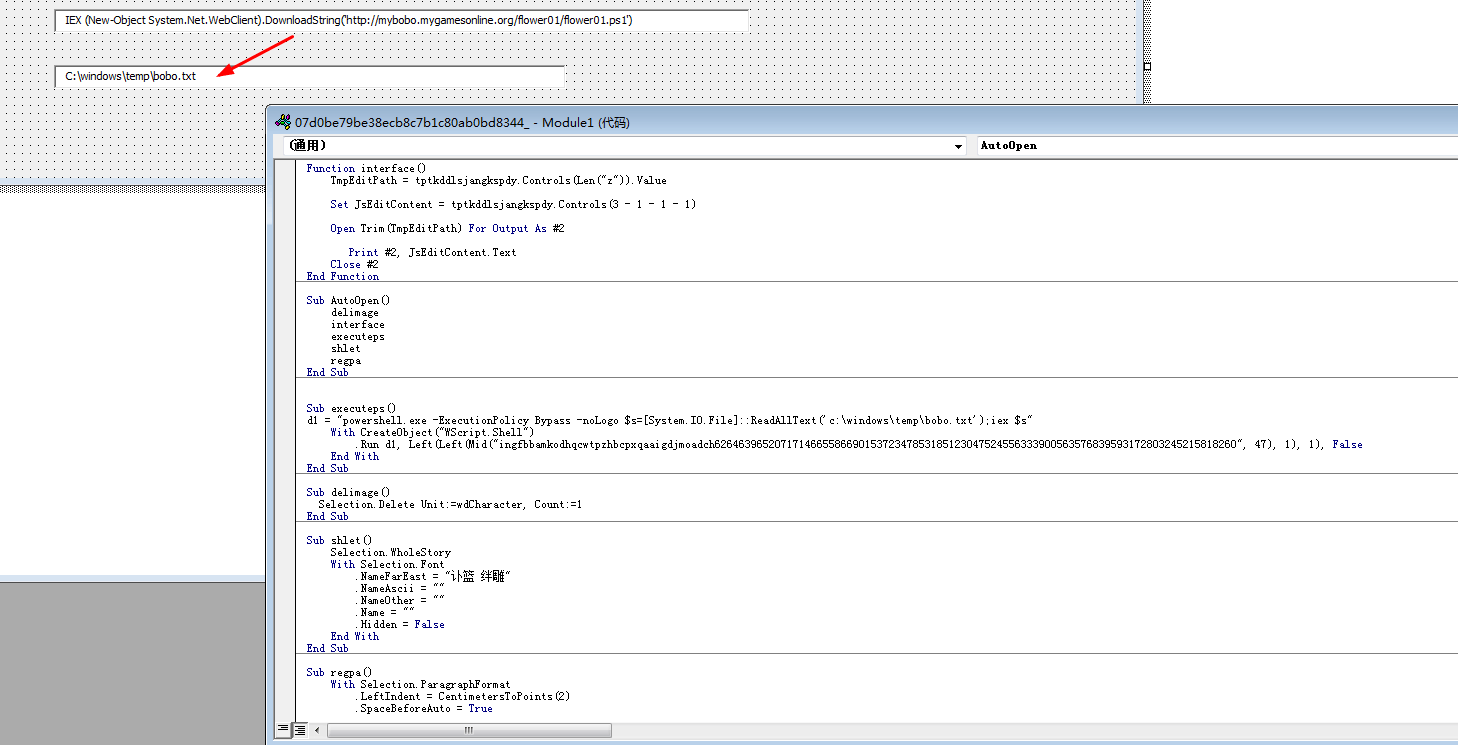Click the horizontal scrollbar thumb in code window
Image resolution: width=1458 pixels, height=745 pixels.
pyautogui.click(x=469, y=730)
